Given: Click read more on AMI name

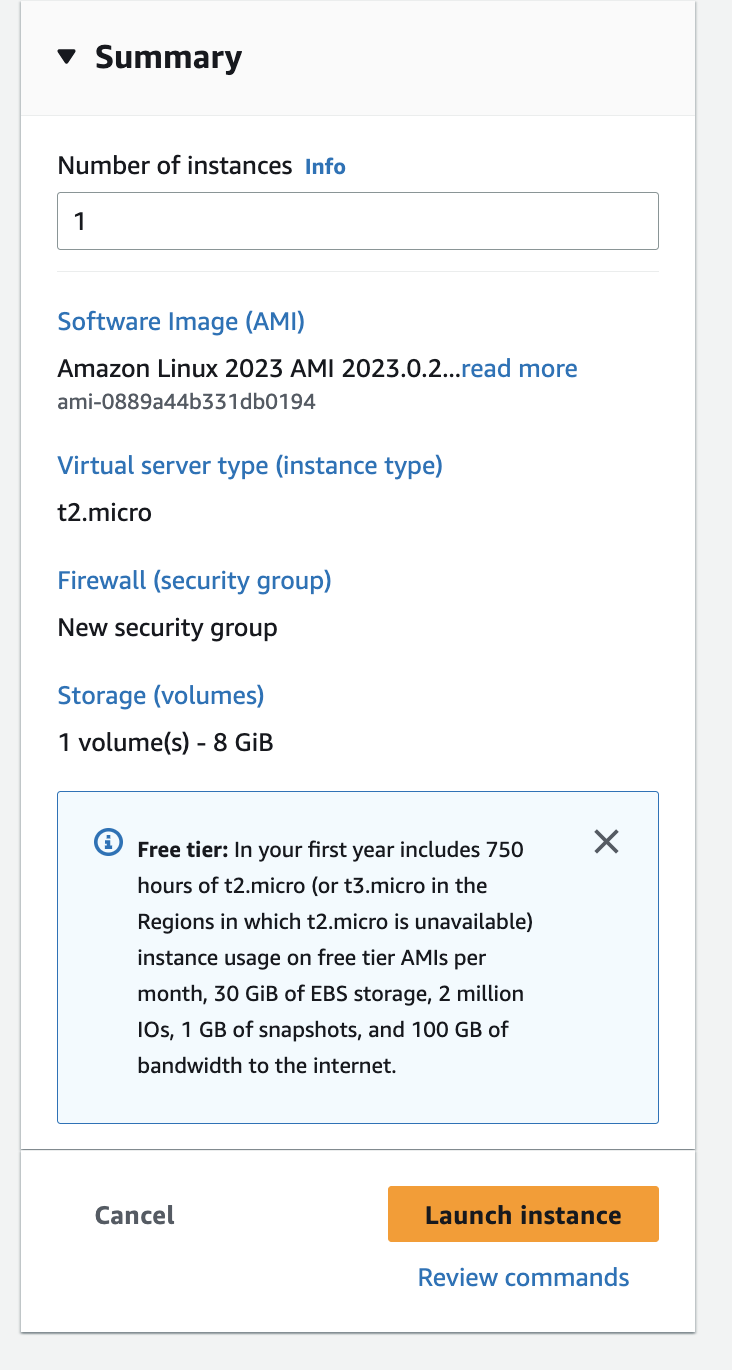Looking at the screenshot, I should (x=519, y=368).
